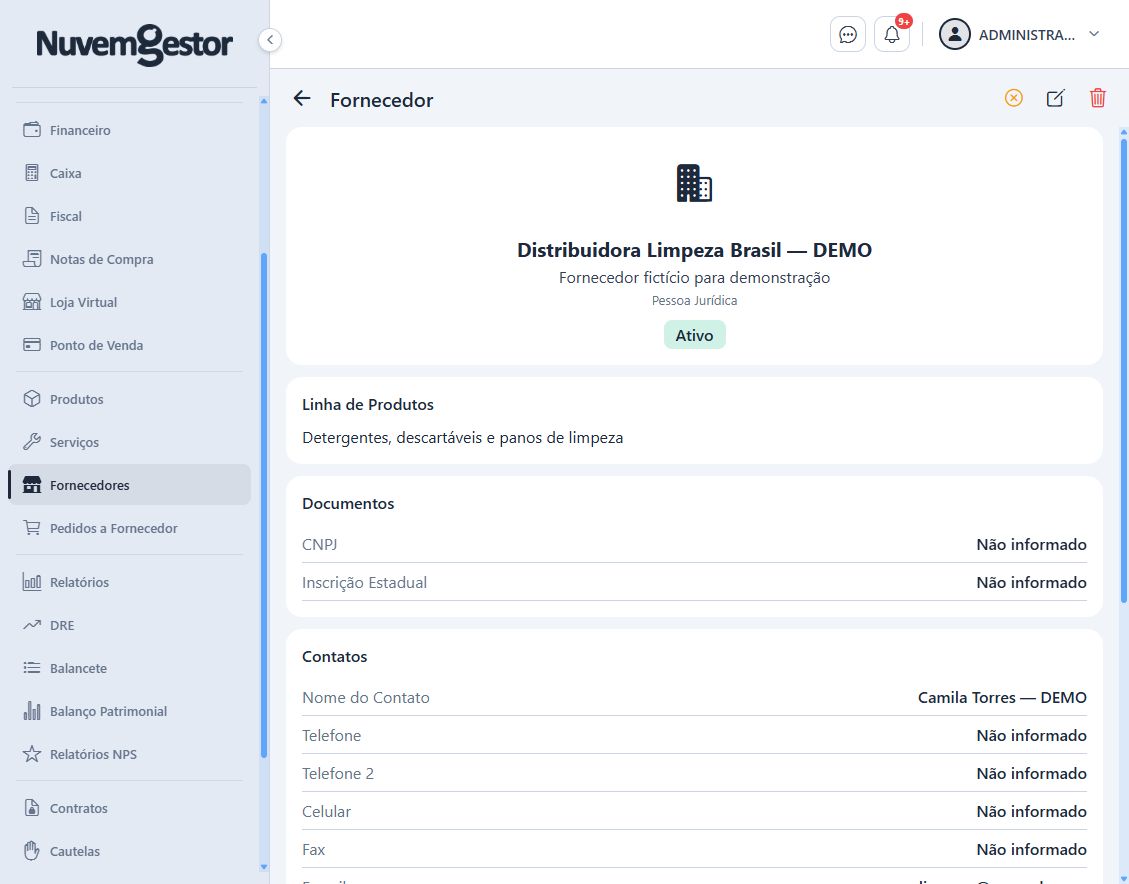Screen dimensions: 1129x884
Task: Open the Produtos box icon
Action: pos(32,399)
